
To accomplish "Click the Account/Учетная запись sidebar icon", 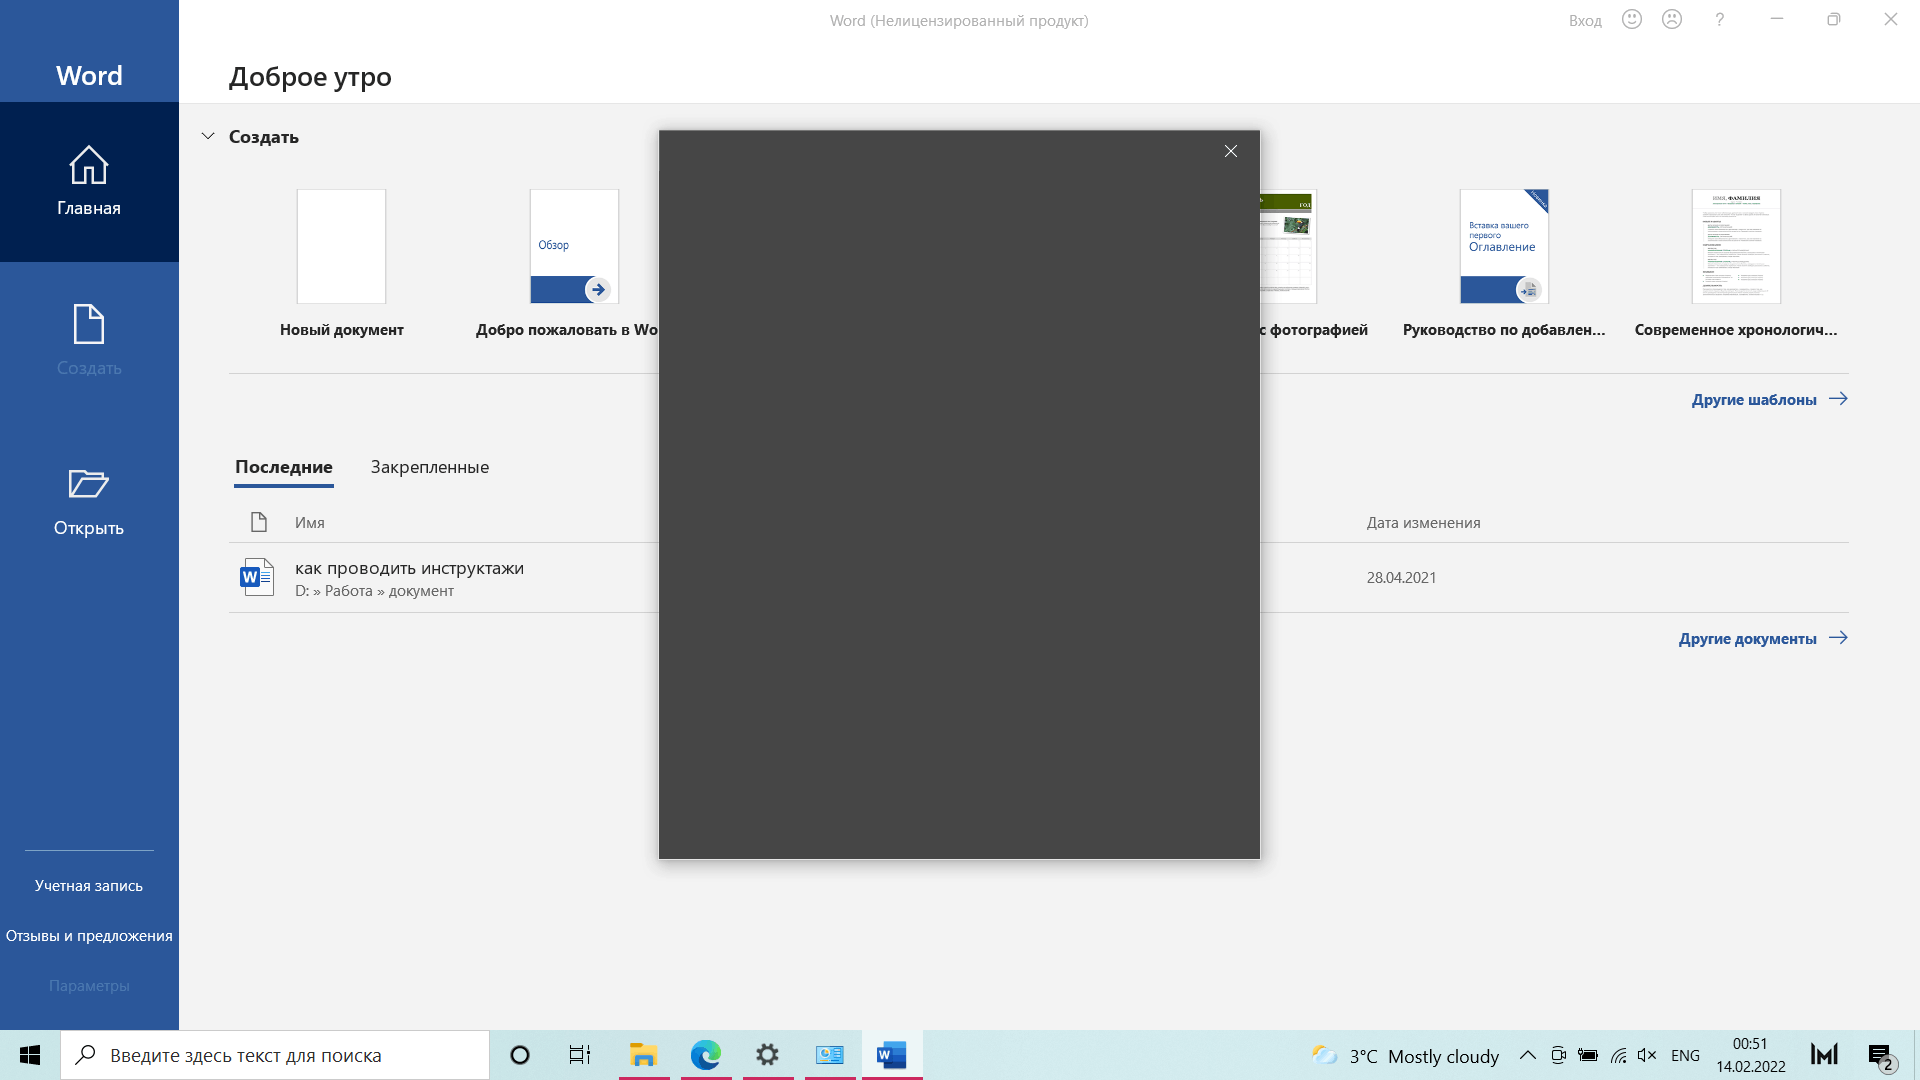I will tap(88, 885).
